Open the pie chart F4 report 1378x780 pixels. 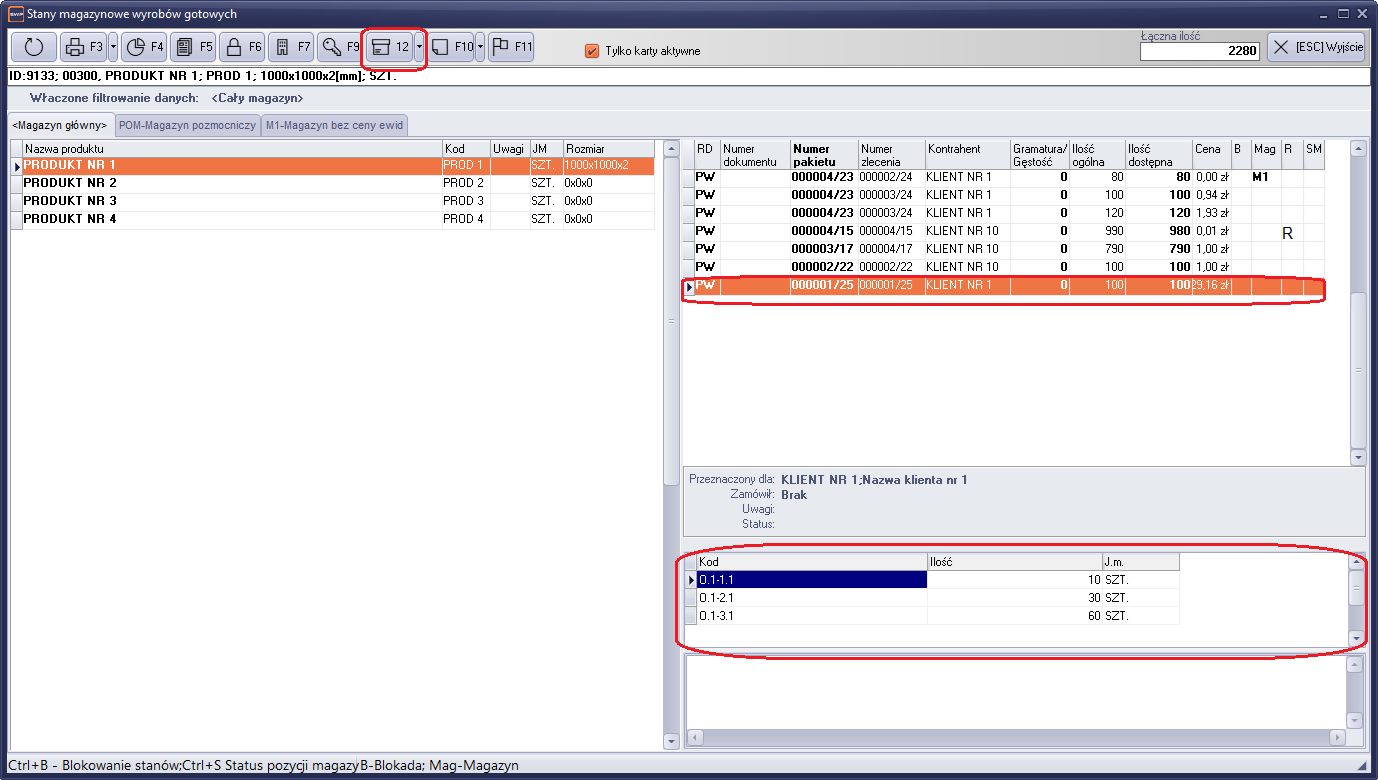(143, 47)
